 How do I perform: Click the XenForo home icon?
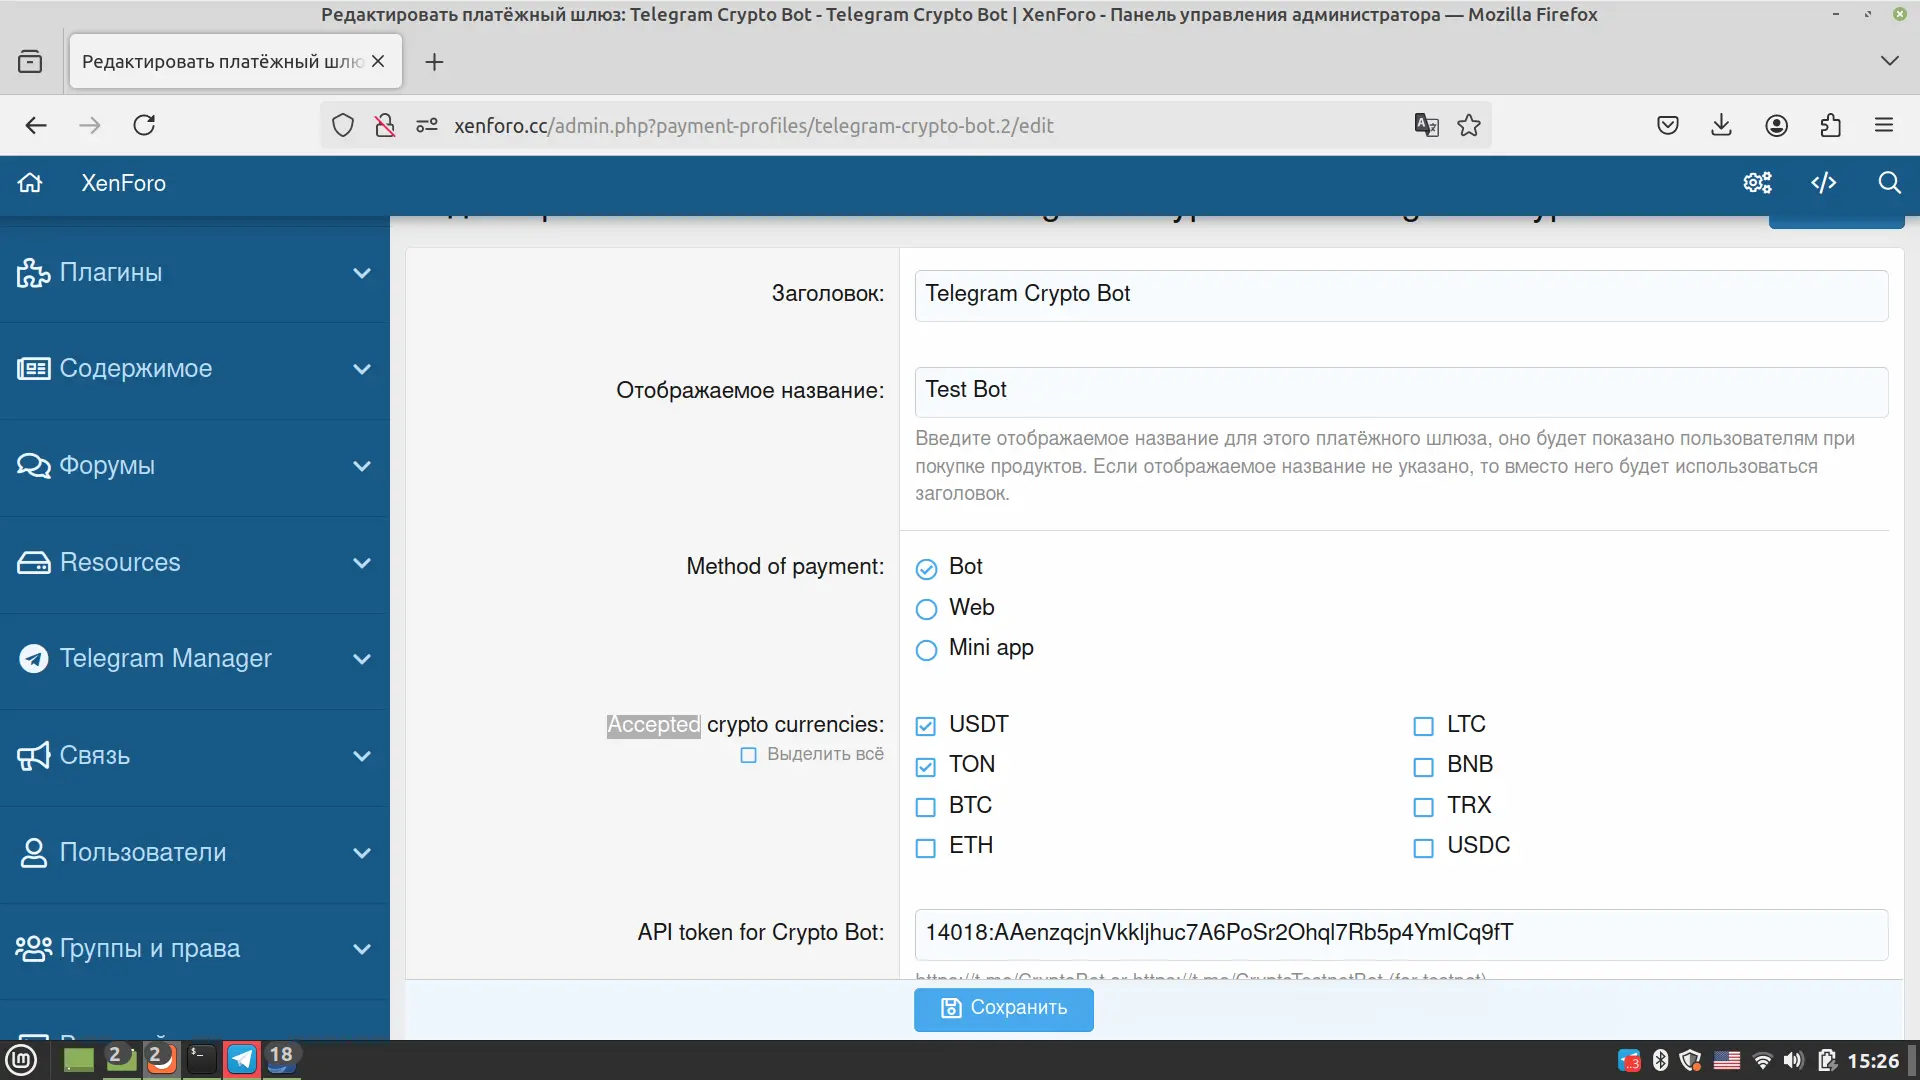(x=30, y=183)
